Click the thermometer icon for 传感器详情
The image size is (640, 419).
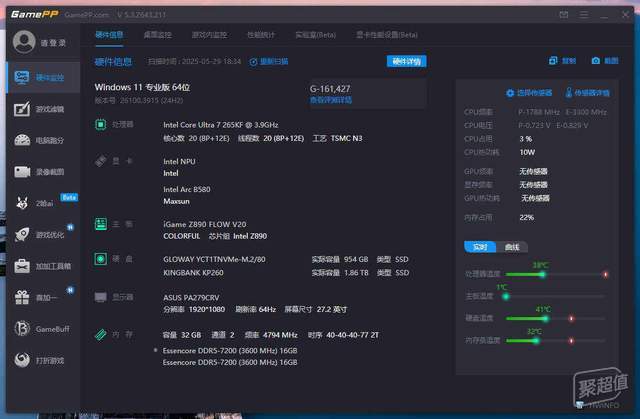569,93
